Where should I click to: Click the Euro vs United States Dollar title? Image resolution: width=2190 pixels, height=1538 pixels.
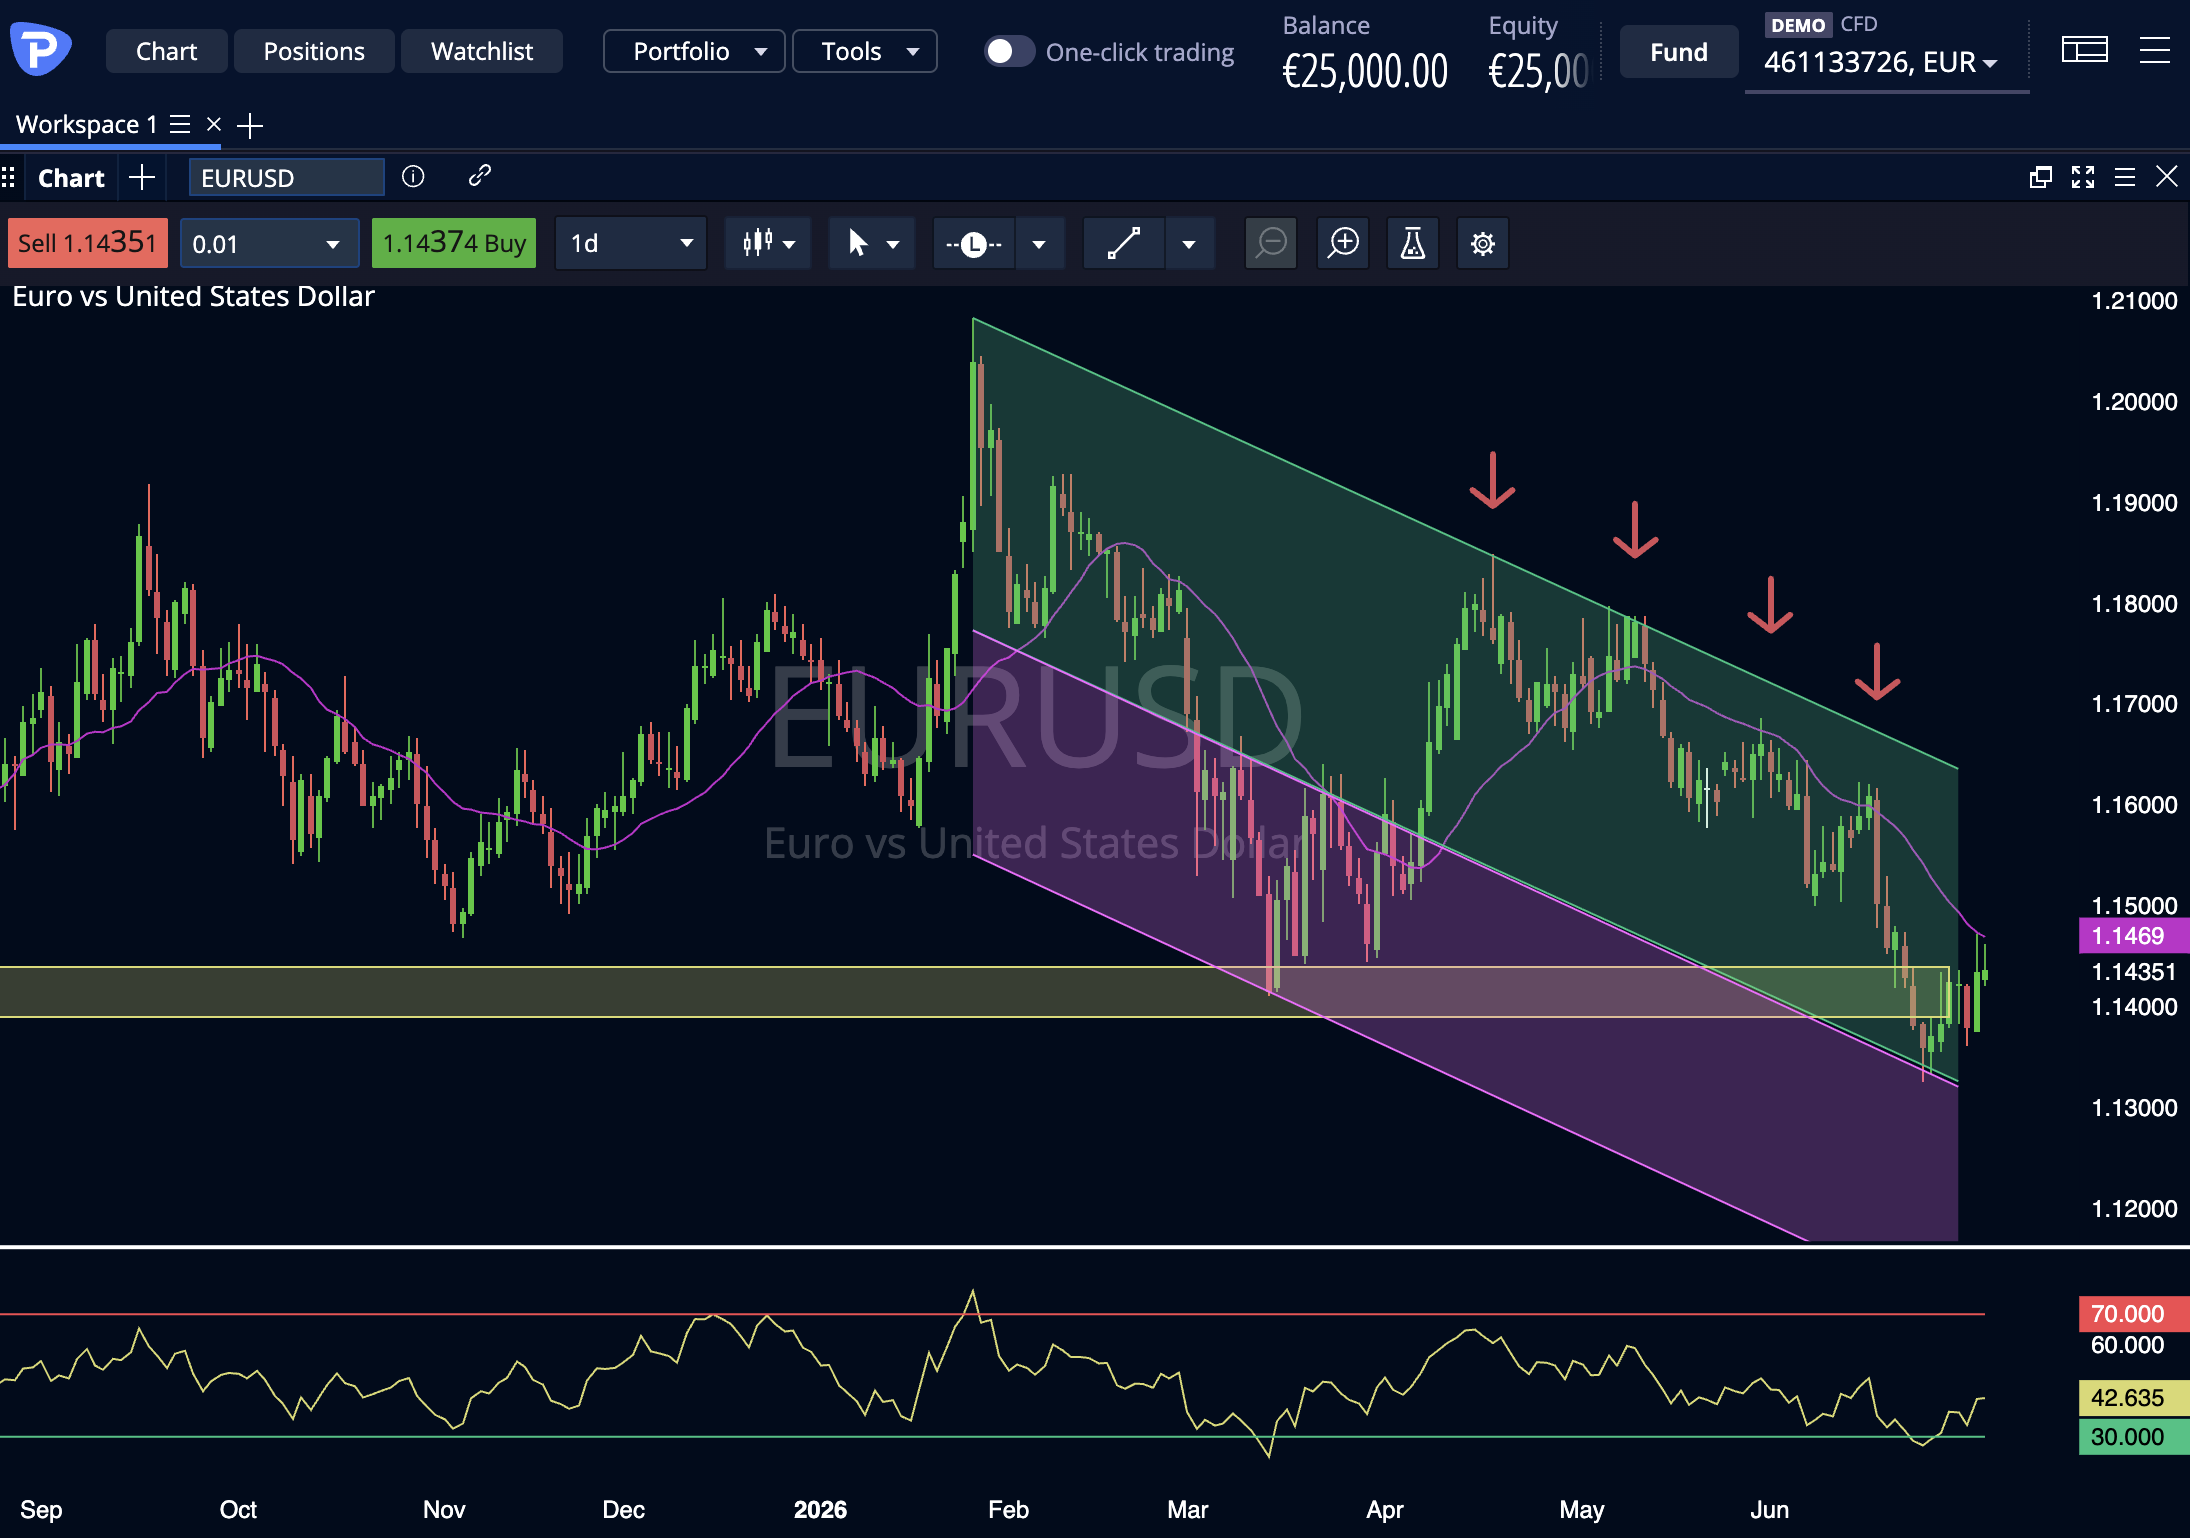tap(193, 297)
